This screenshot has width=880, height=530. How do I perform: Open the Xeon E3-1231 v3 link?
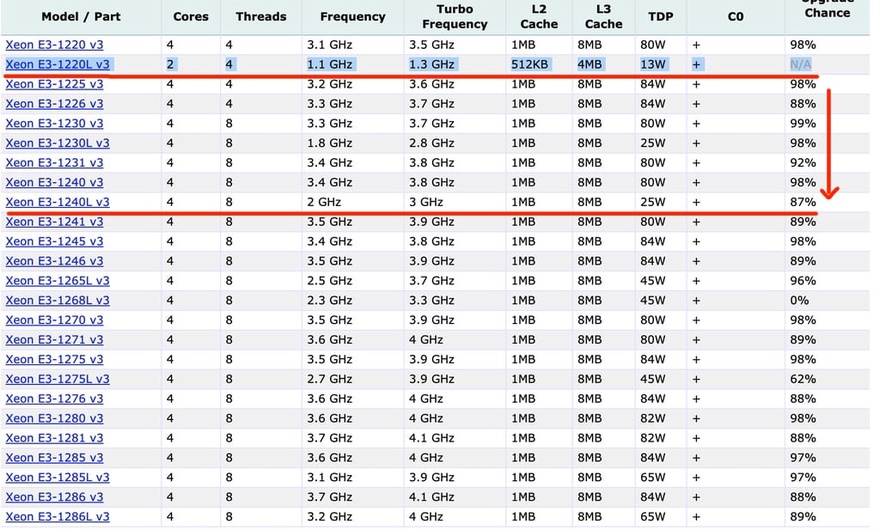pos(54,163)
